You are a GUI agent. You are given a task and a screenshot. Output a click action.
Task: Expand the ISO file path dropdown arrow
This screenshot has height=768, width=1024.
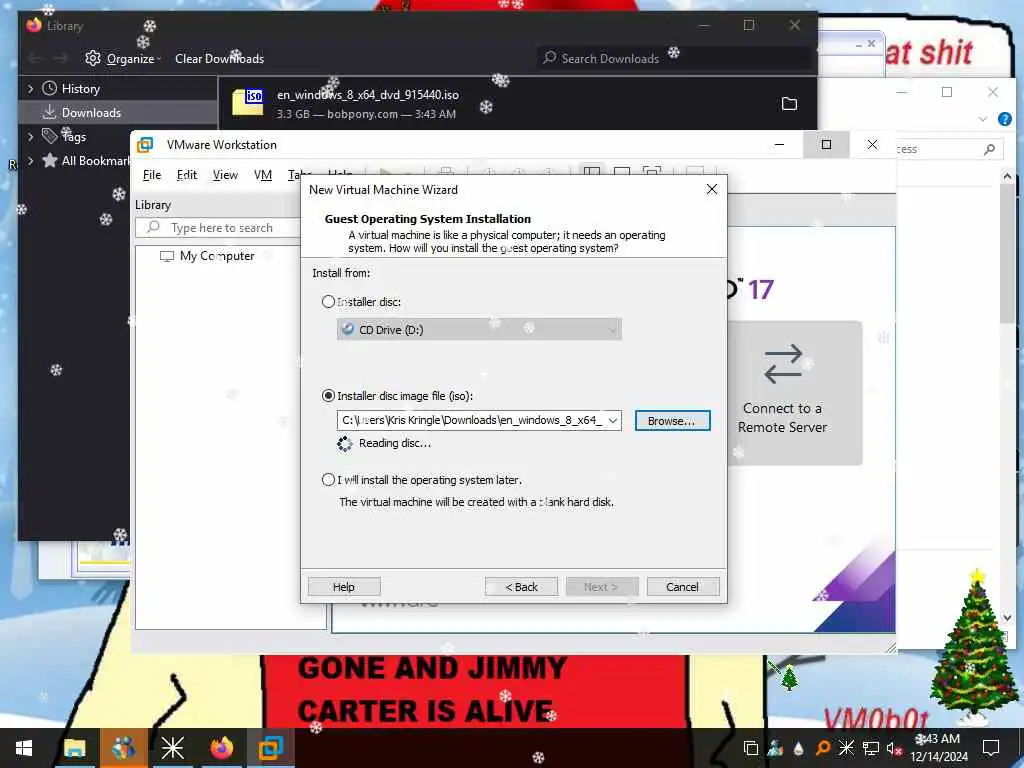(x=613, y=421)
